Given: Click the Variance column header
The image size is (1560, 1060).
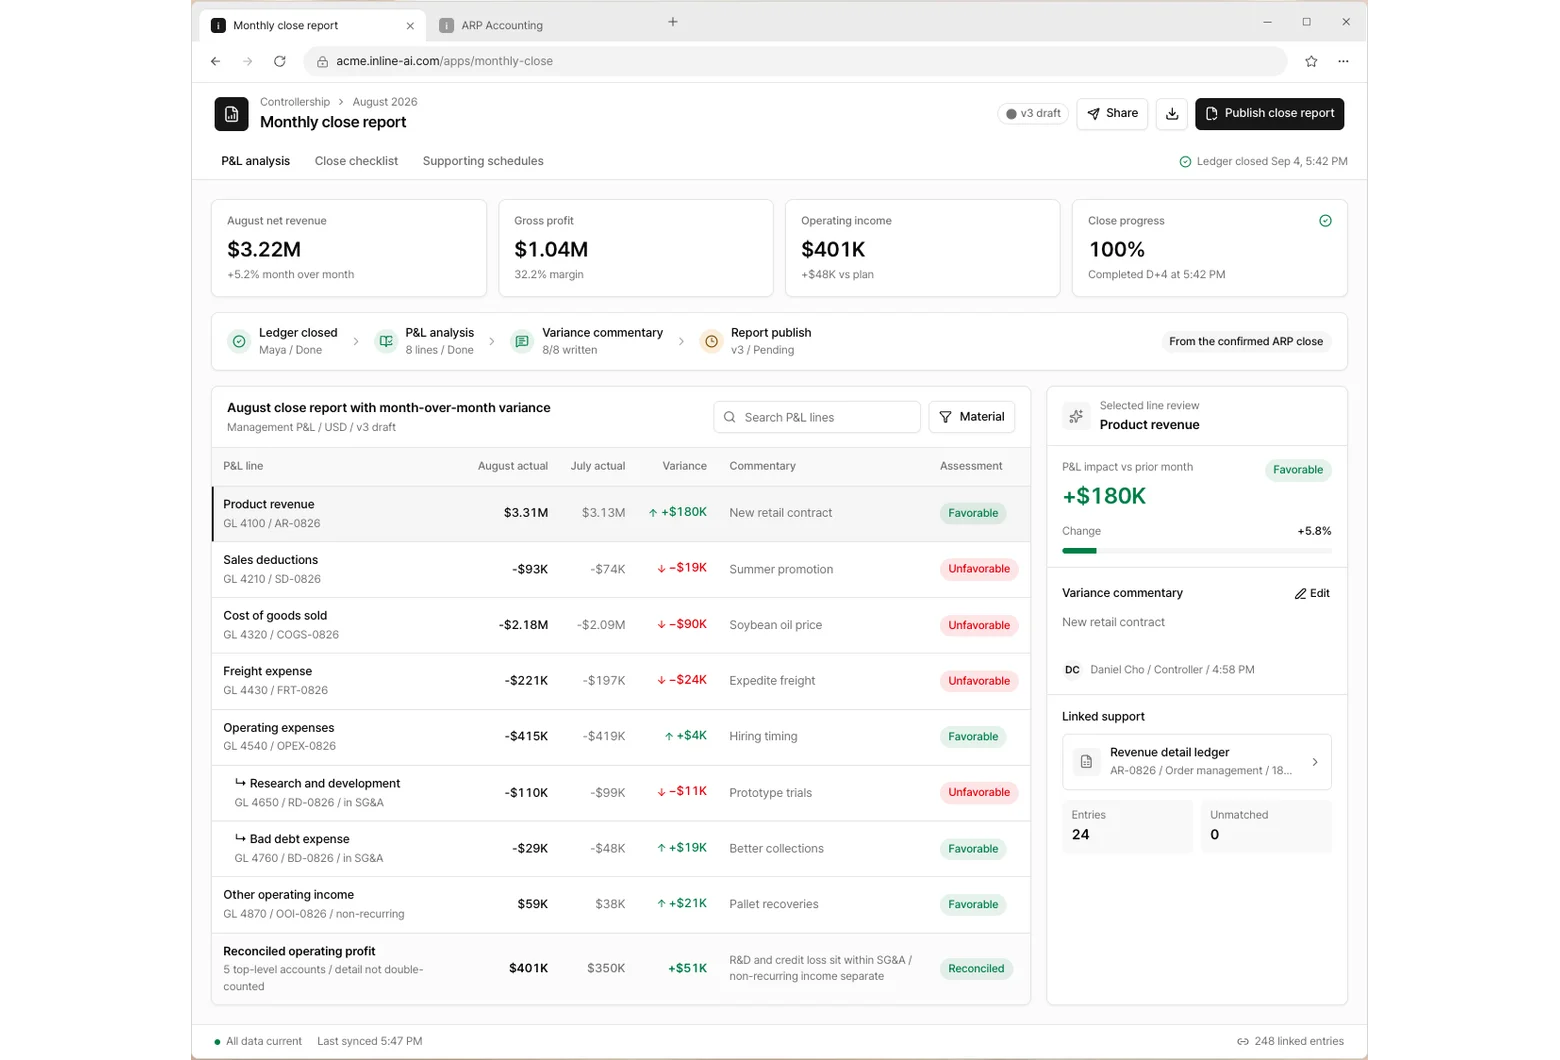Looking at the screenshot, I should pyautogui.click(x=684, y=466).
